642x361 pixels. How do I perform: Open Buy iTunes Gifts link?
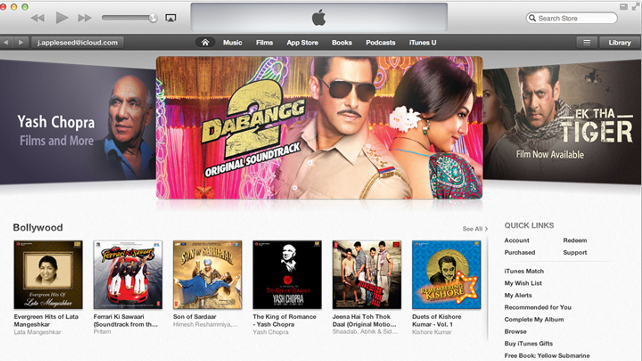(x=529, y=343)
